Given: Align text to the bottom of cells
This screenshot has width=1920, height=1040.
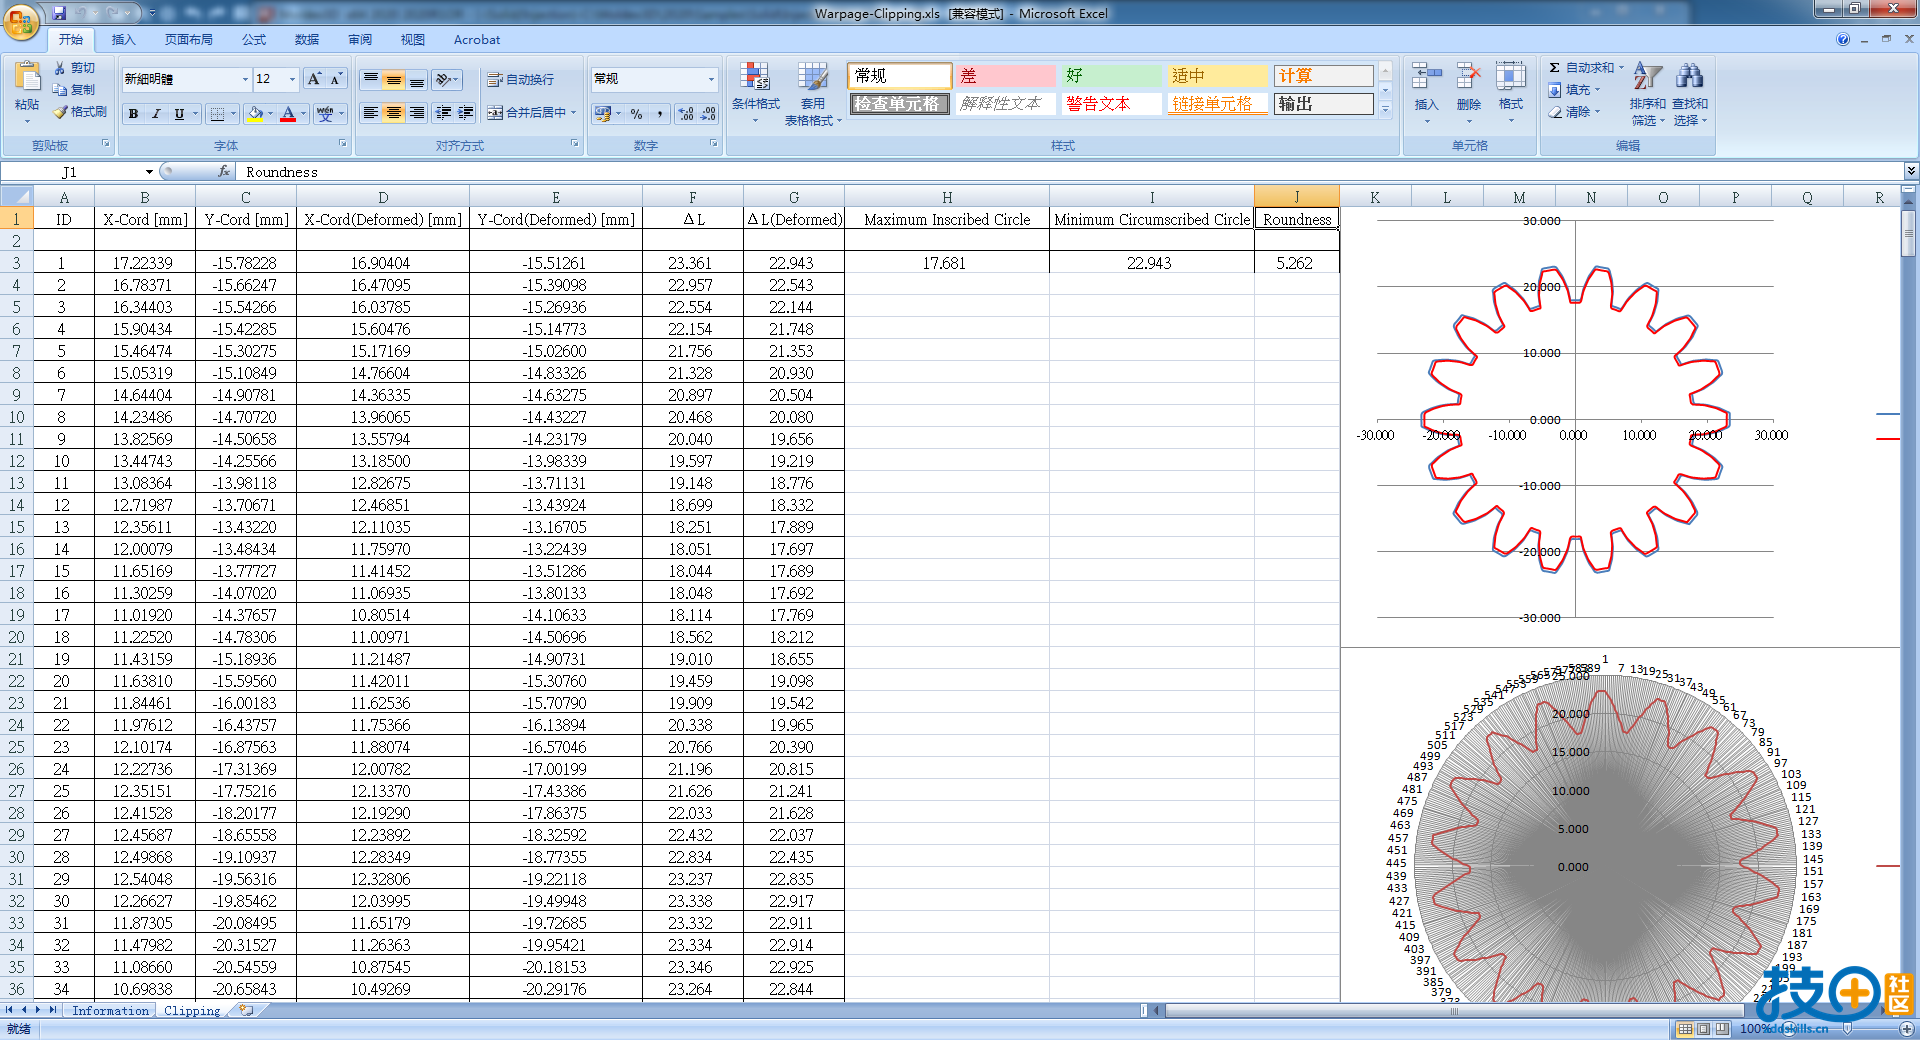Looking at the screenshot, I should [417, 79].
